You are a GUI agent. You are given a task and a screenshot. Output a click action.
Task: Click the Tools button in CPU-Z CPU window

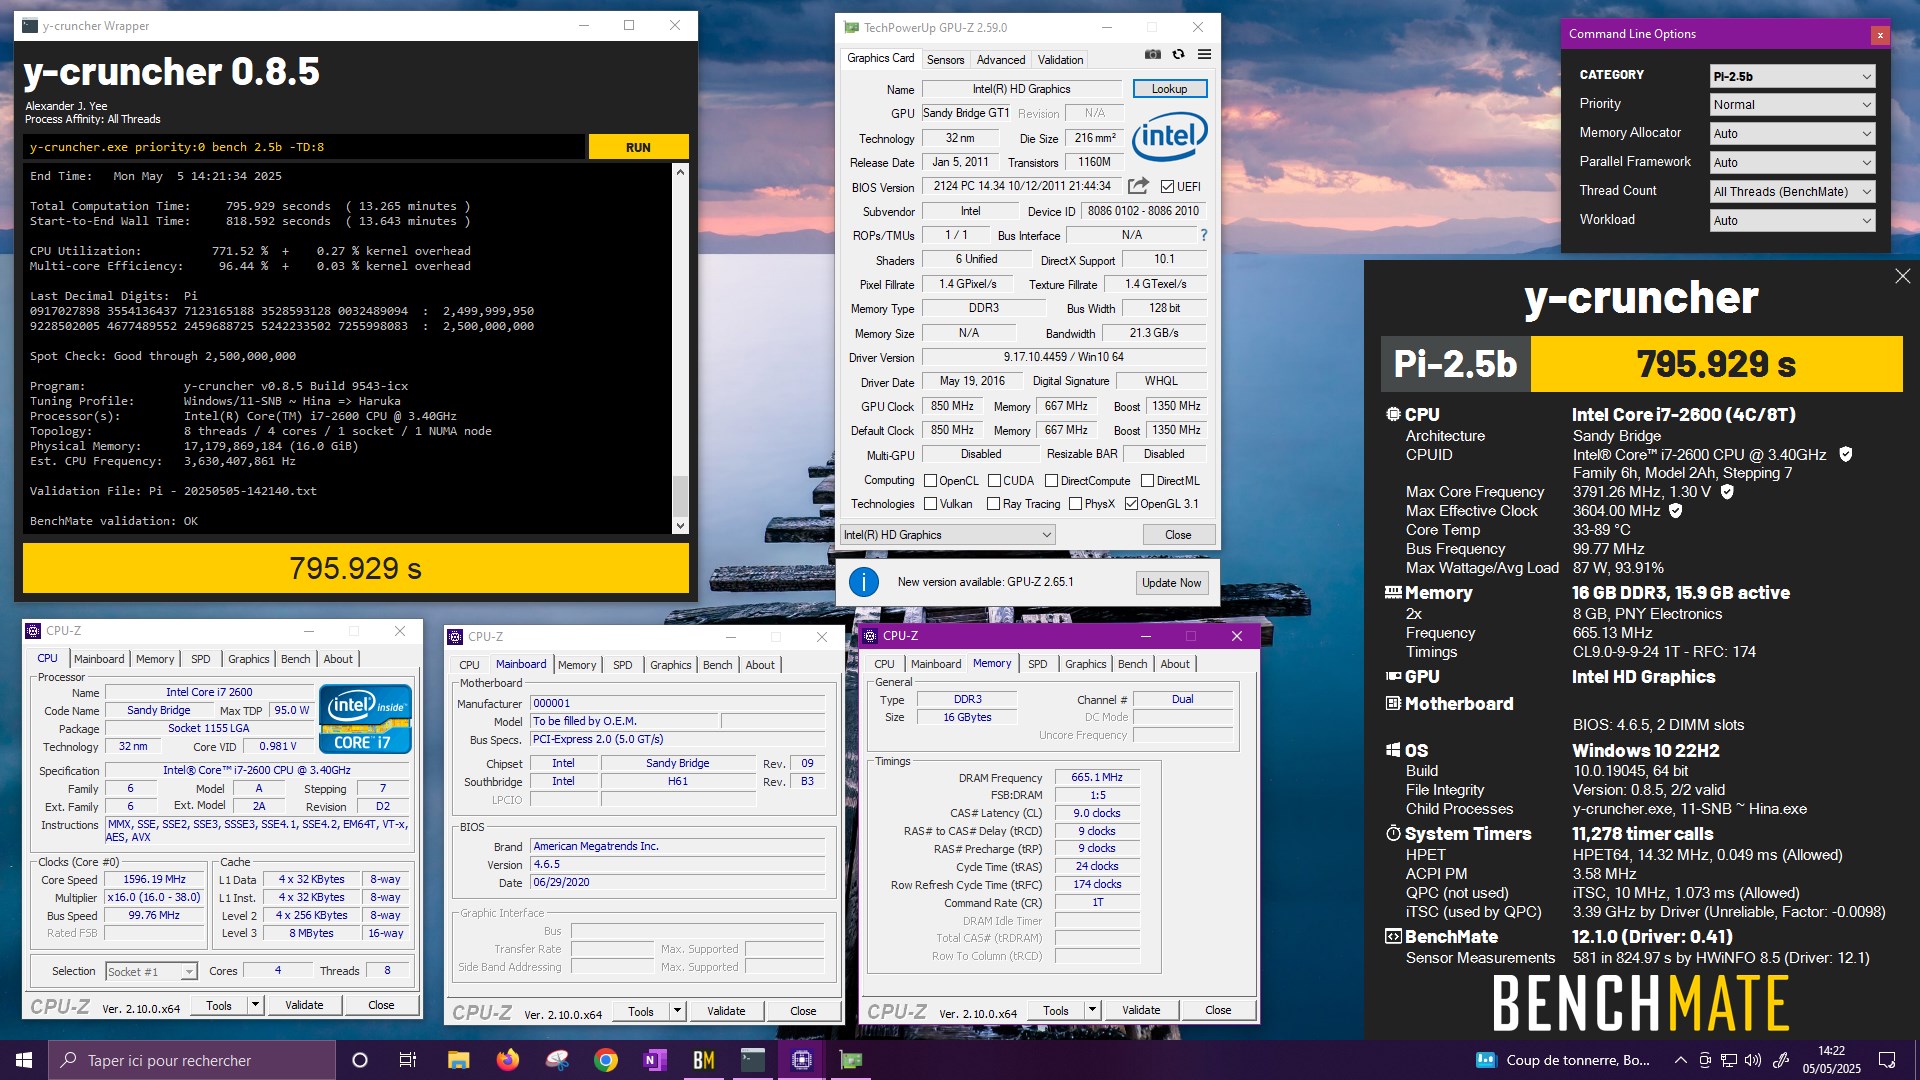pos(219,1006)
